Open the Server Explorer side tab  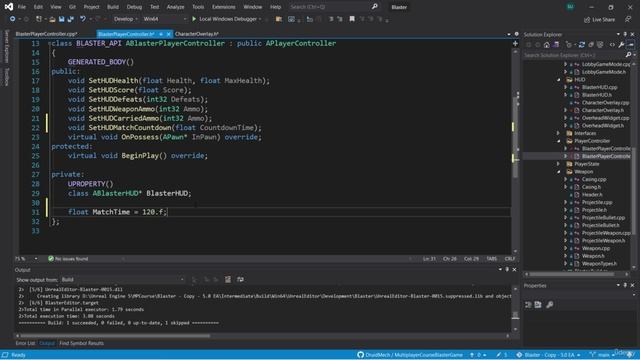coord(6,46)
